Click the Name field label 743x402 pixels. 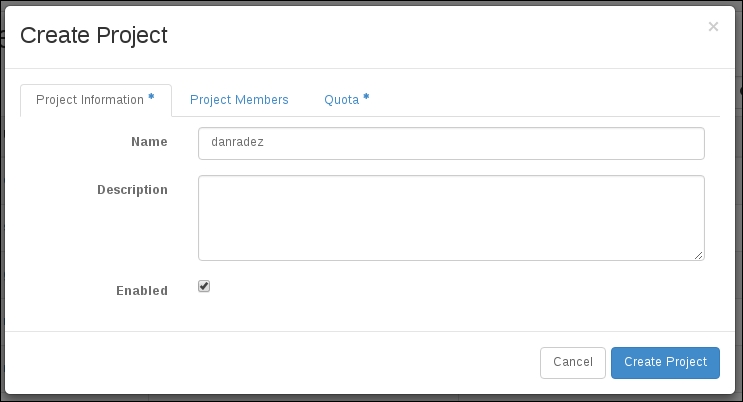point(149,142)
